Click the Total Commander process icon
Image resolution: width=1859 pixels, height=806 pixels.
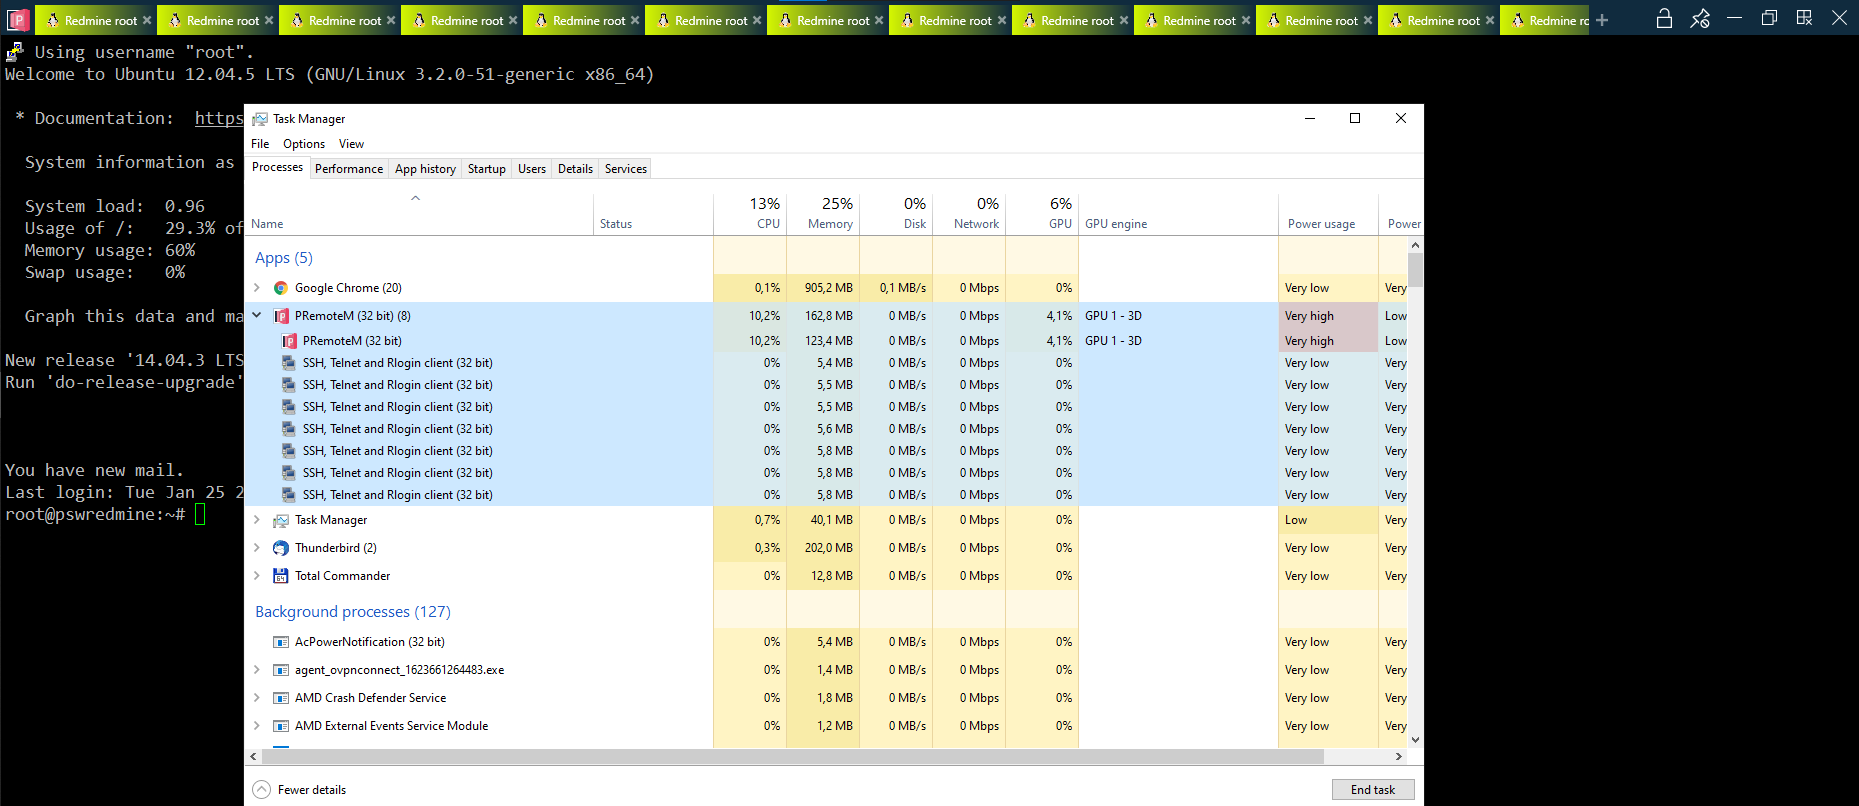tap(281, 576)
